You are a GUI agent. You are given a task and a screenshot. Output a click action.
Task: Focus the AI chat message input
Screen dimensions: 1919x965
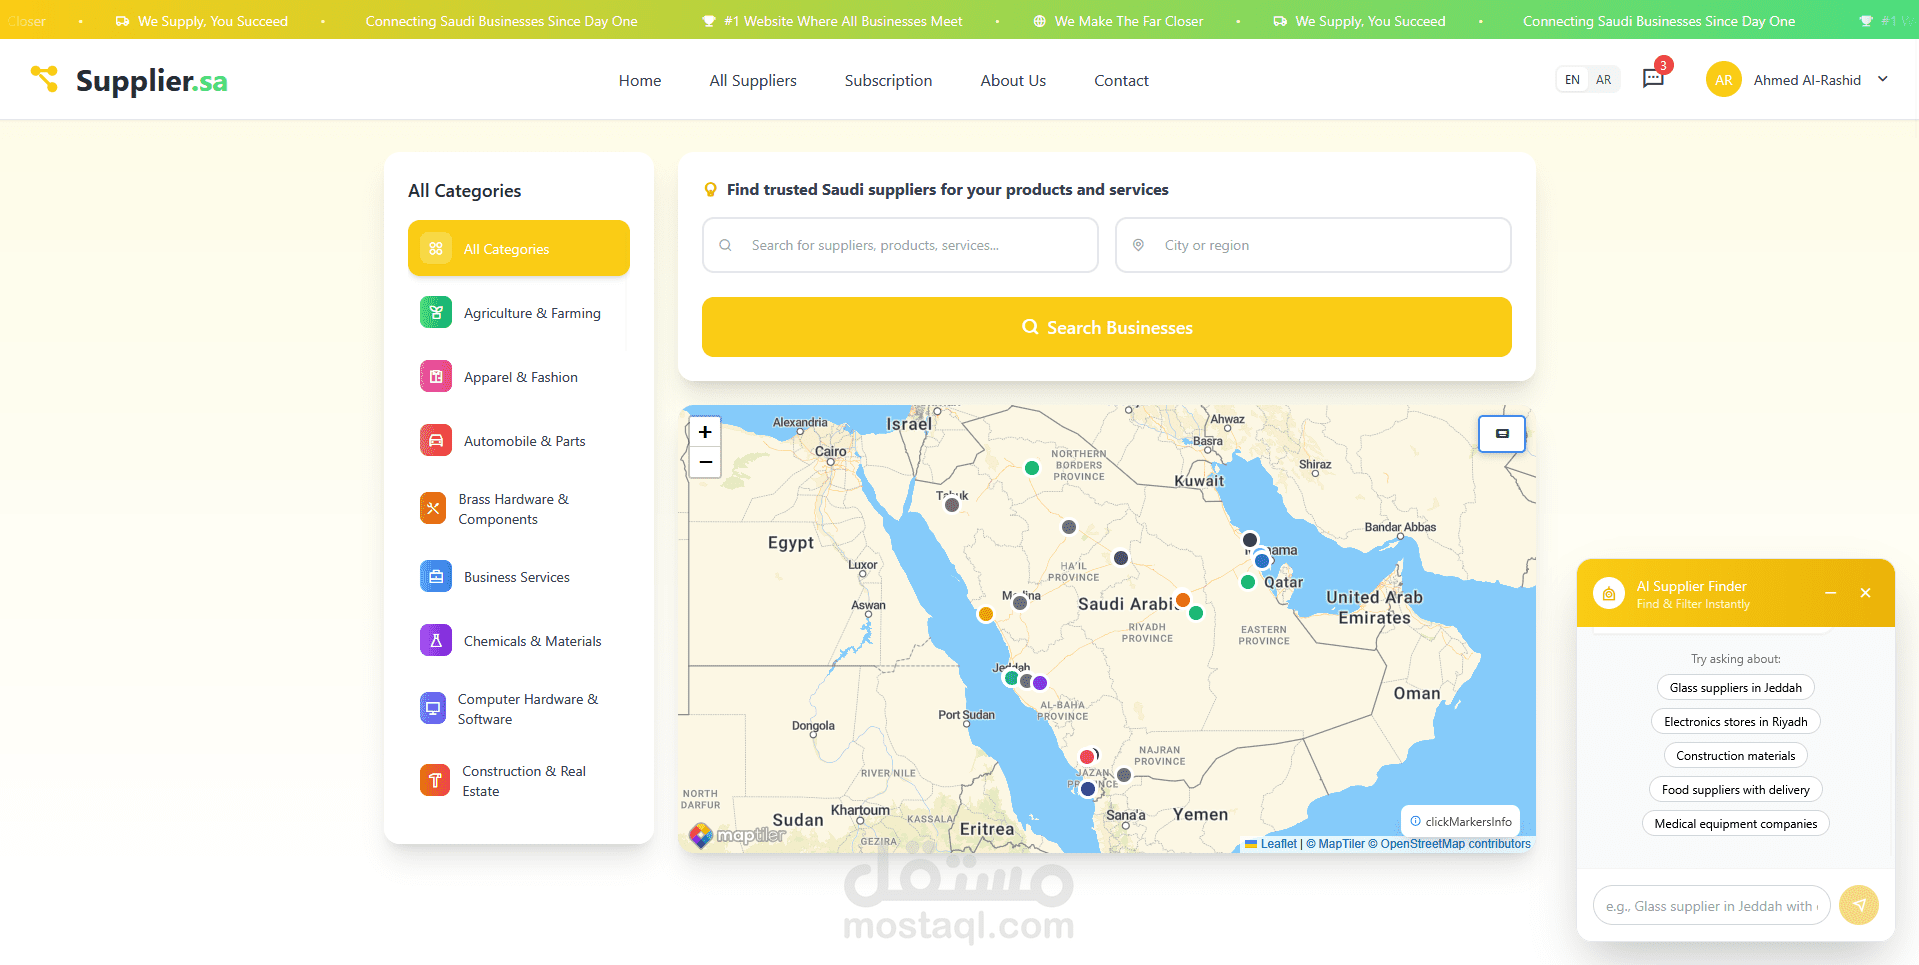click(1712, 906)
